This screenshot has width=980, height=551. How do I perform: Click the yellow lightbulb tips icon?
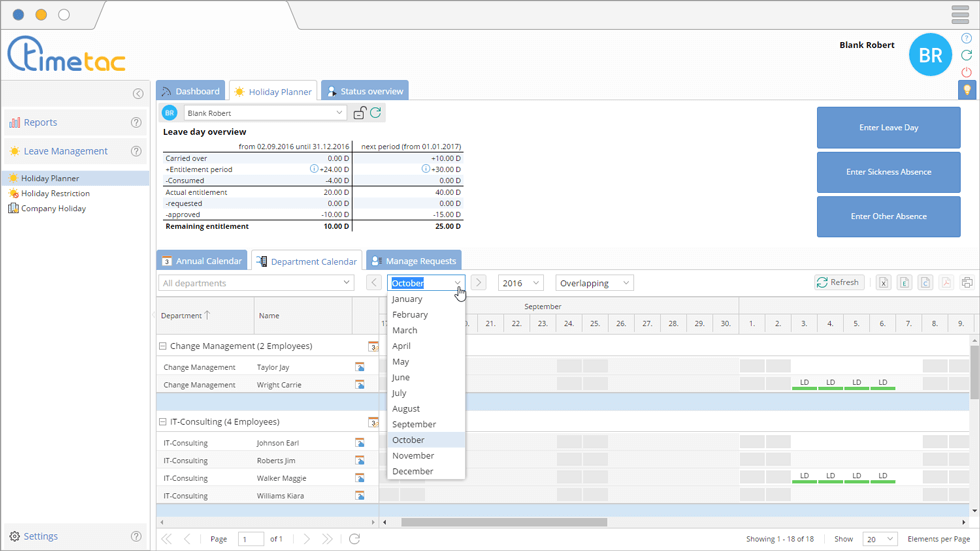coord(967,90)
